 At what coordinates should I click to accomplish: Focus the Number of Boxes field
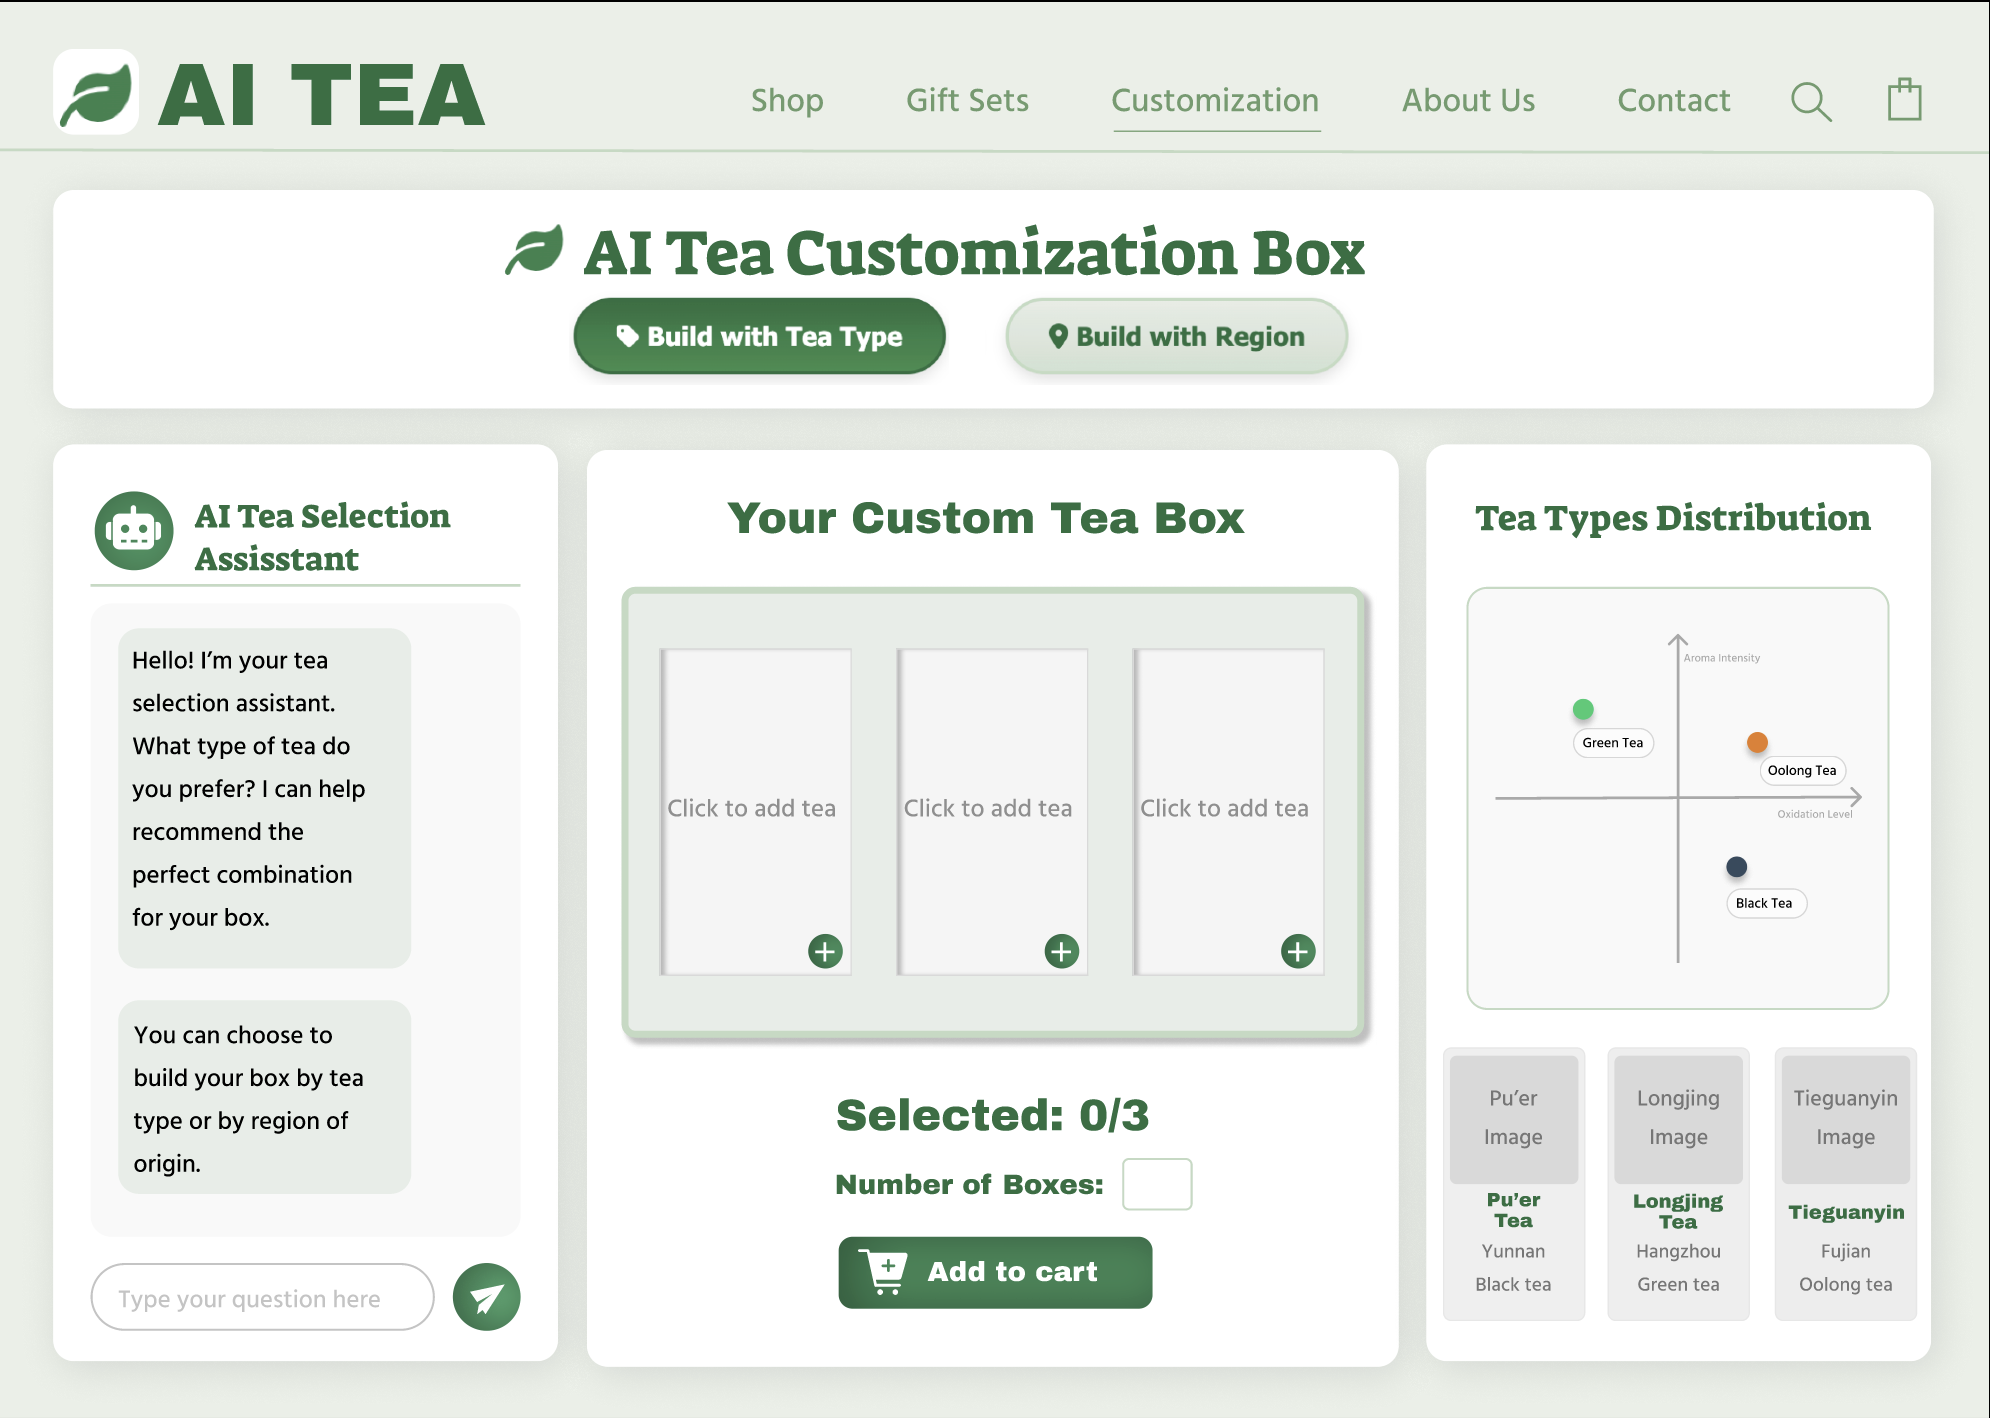1156,1184
